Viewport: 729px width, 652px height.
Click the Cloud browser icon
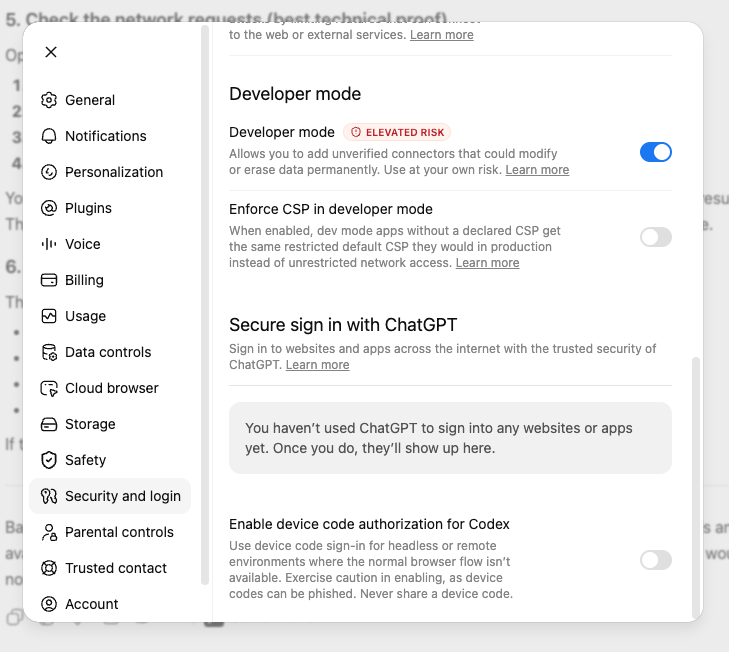[49, 388]
